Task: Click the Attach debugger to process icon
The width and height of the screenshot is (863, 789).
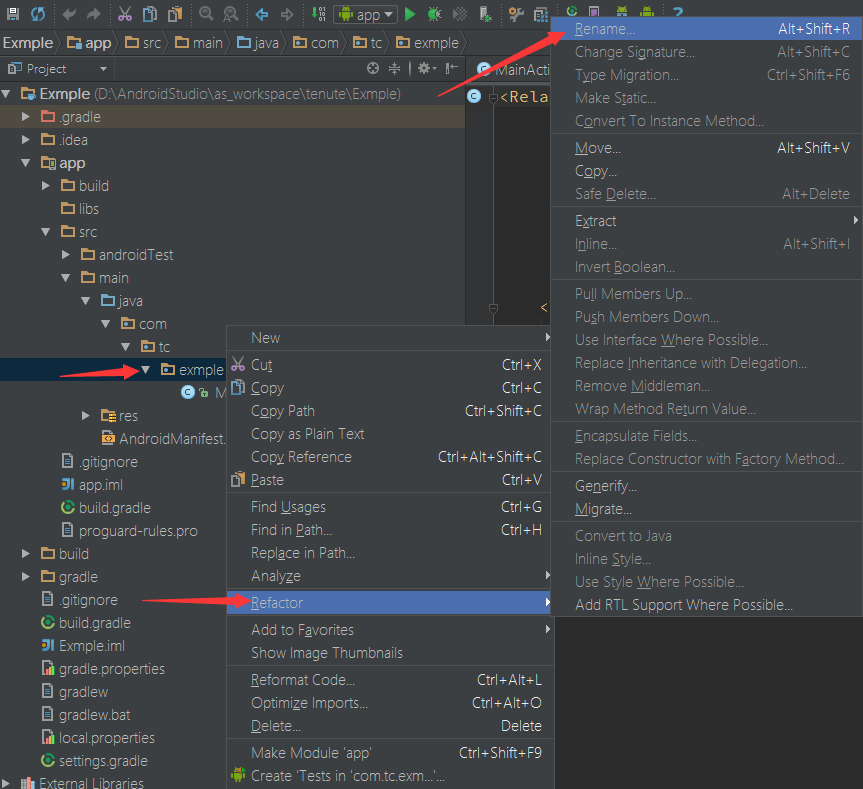Action: pyautogui.click(x=485, y=14)
